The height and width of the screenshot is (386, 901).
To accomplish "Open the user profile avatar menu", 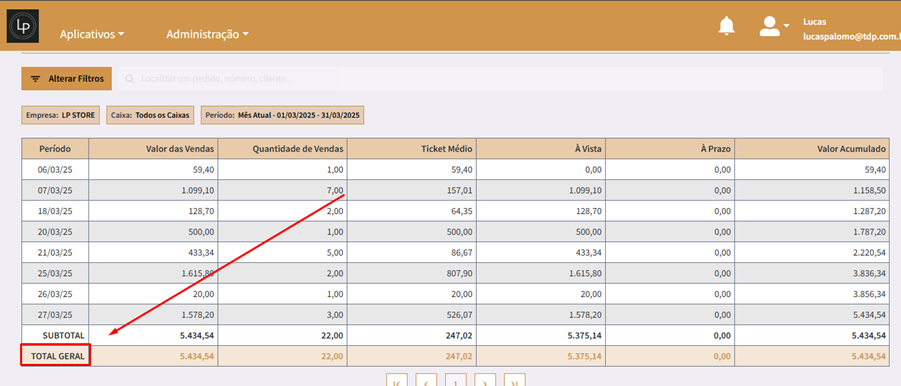I will pyautogui.click(x=769, y=26).
